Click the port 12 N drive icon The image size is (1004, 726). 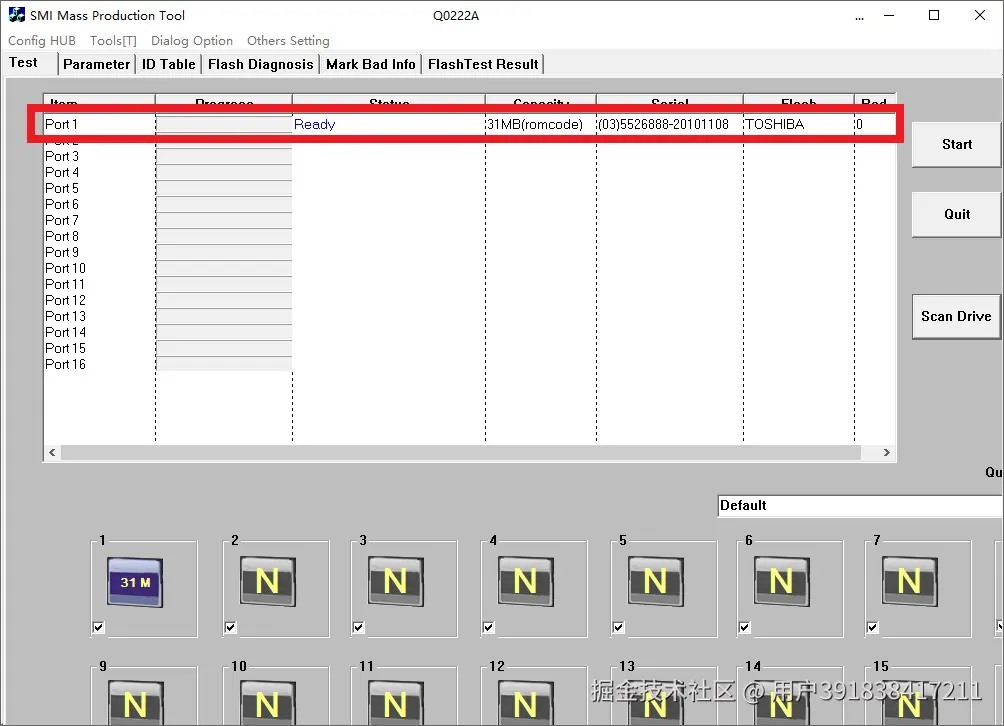[526, 703]
